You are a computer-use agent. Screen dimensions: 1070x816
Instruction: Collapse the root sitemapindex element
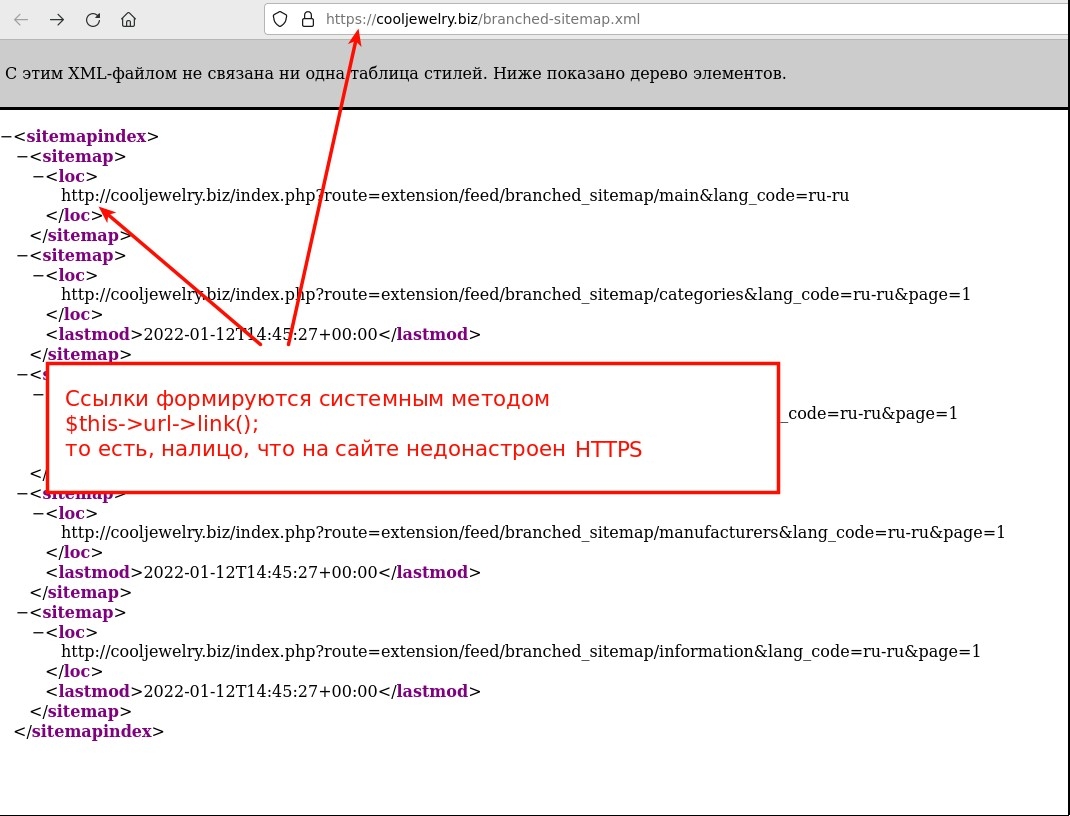tap(6, 137)
